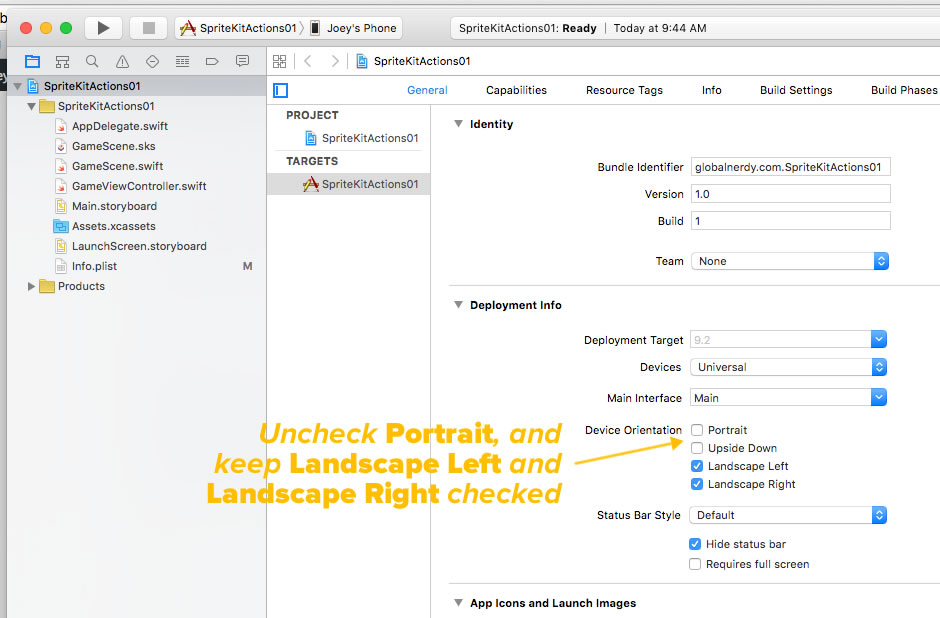
Task: Collapse the SpriteKitActions01 project root
Action: (x=17, y=86)
